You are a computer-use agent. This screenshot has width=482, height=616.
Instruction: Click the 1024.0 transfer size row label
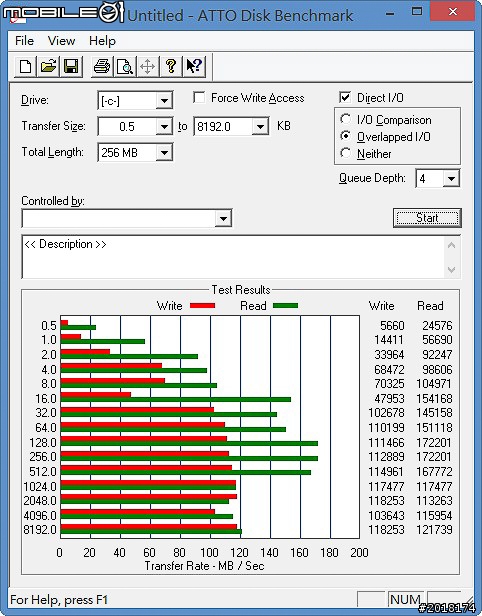tap(40, 486)
